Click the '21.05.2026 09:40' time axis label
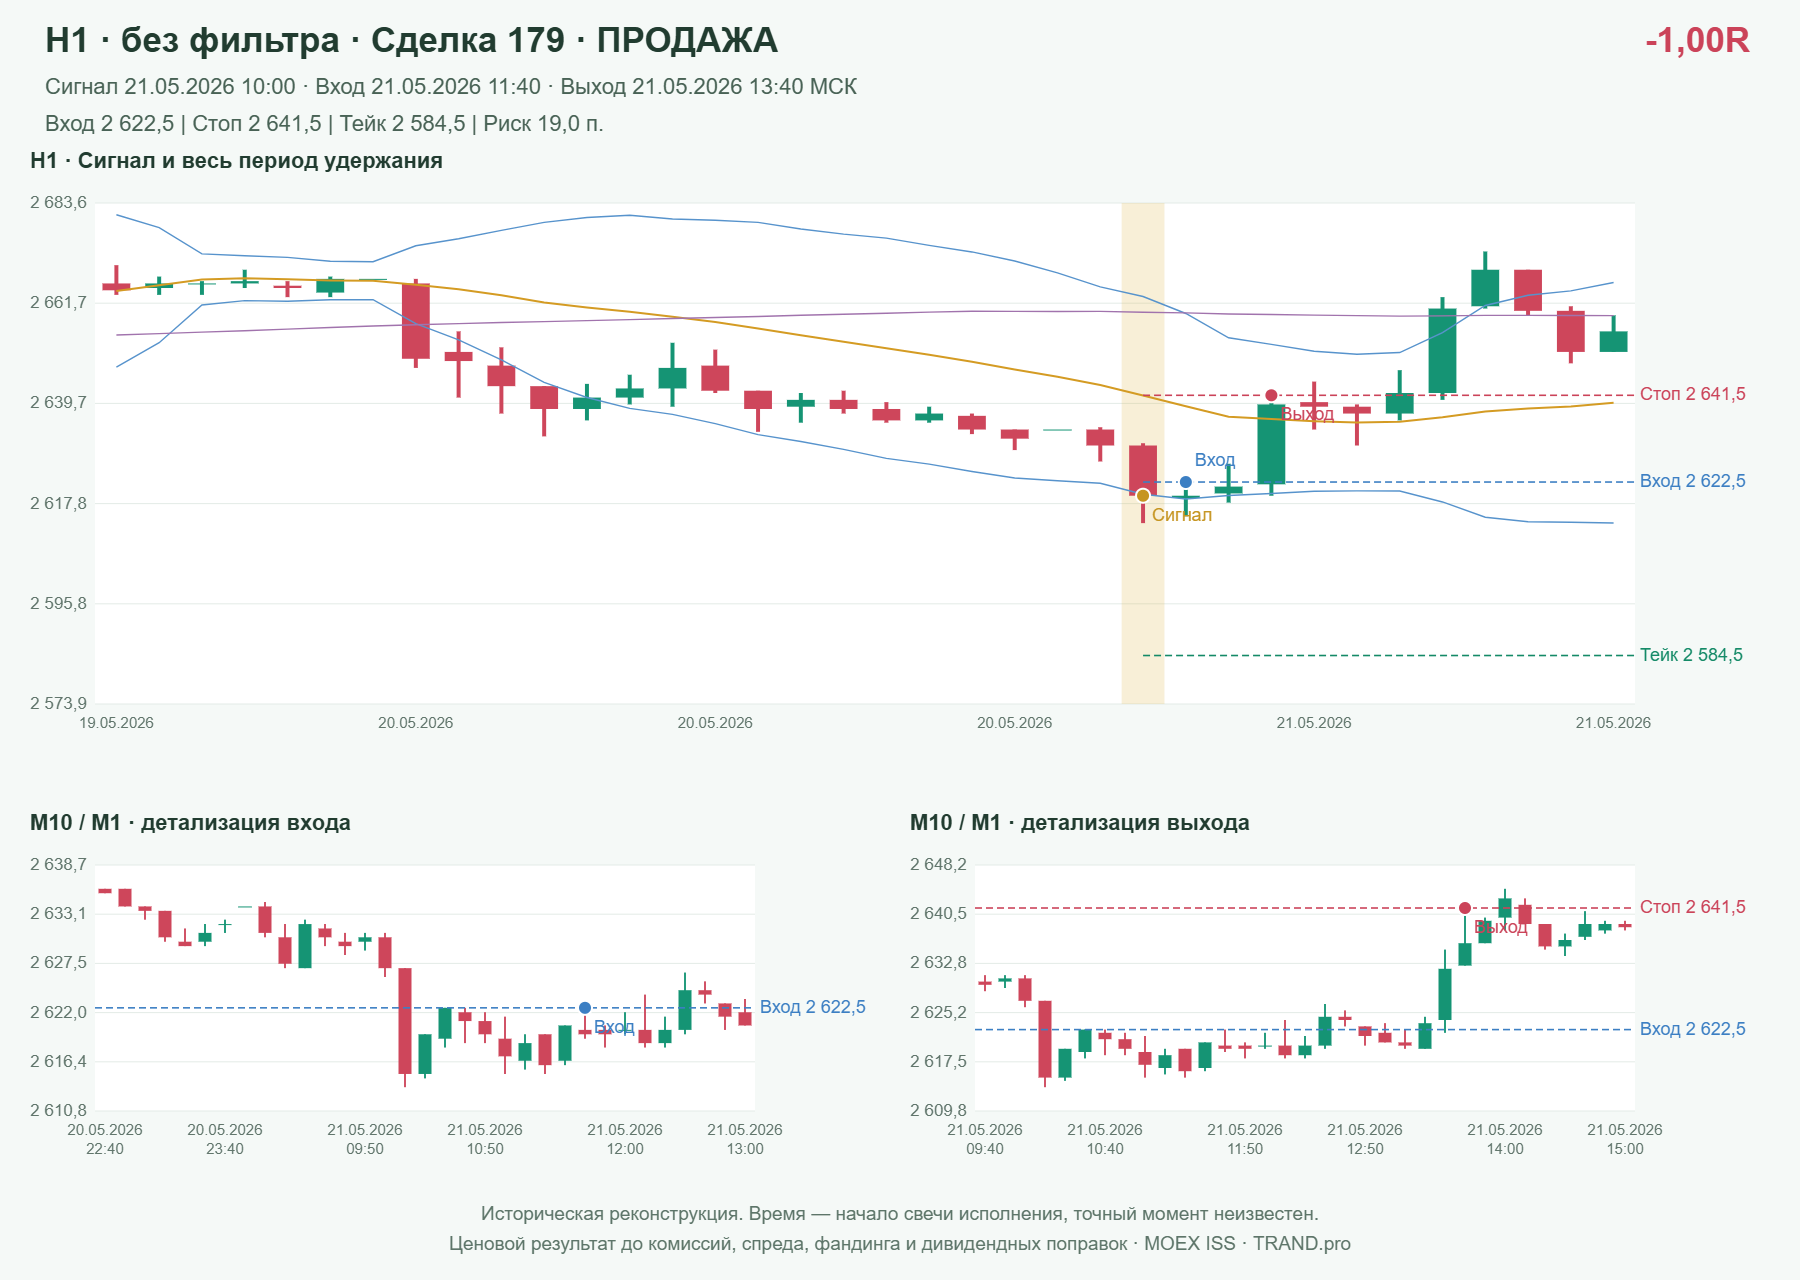 pyautogui.click(x=985, y=1139)
